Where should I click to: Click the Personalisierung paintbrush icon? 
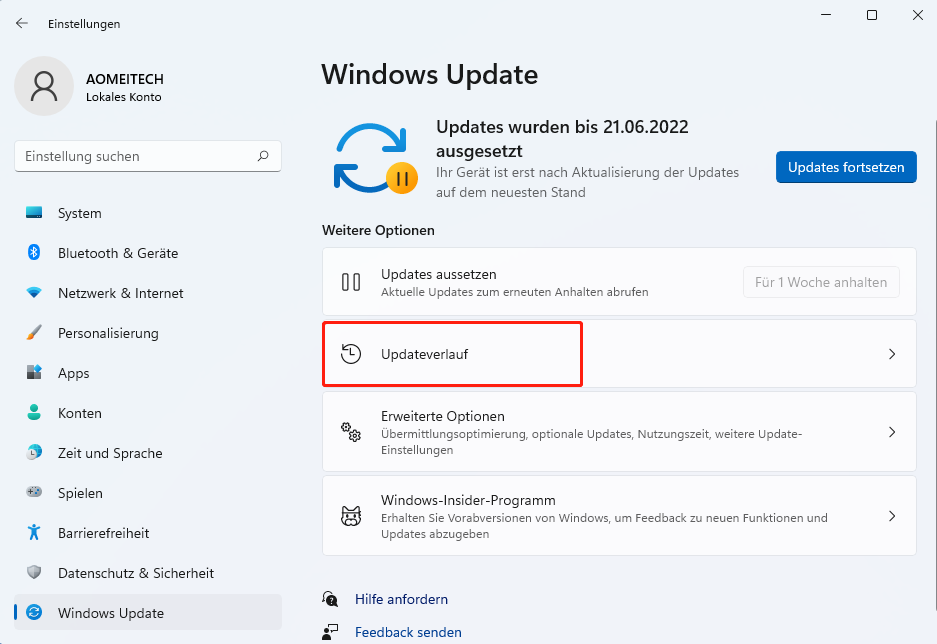pos(34,333)
